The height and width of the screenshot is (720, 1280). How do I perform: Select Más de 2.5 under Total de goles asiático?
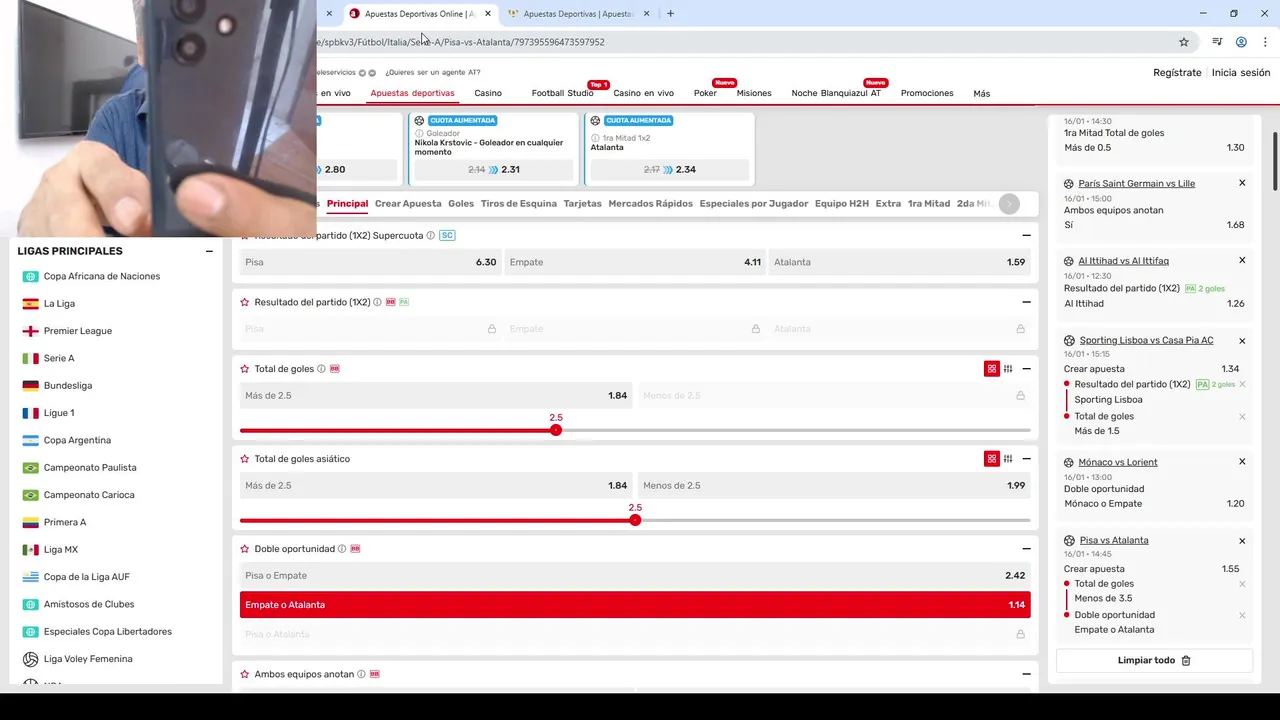click(x=436, y=486)
